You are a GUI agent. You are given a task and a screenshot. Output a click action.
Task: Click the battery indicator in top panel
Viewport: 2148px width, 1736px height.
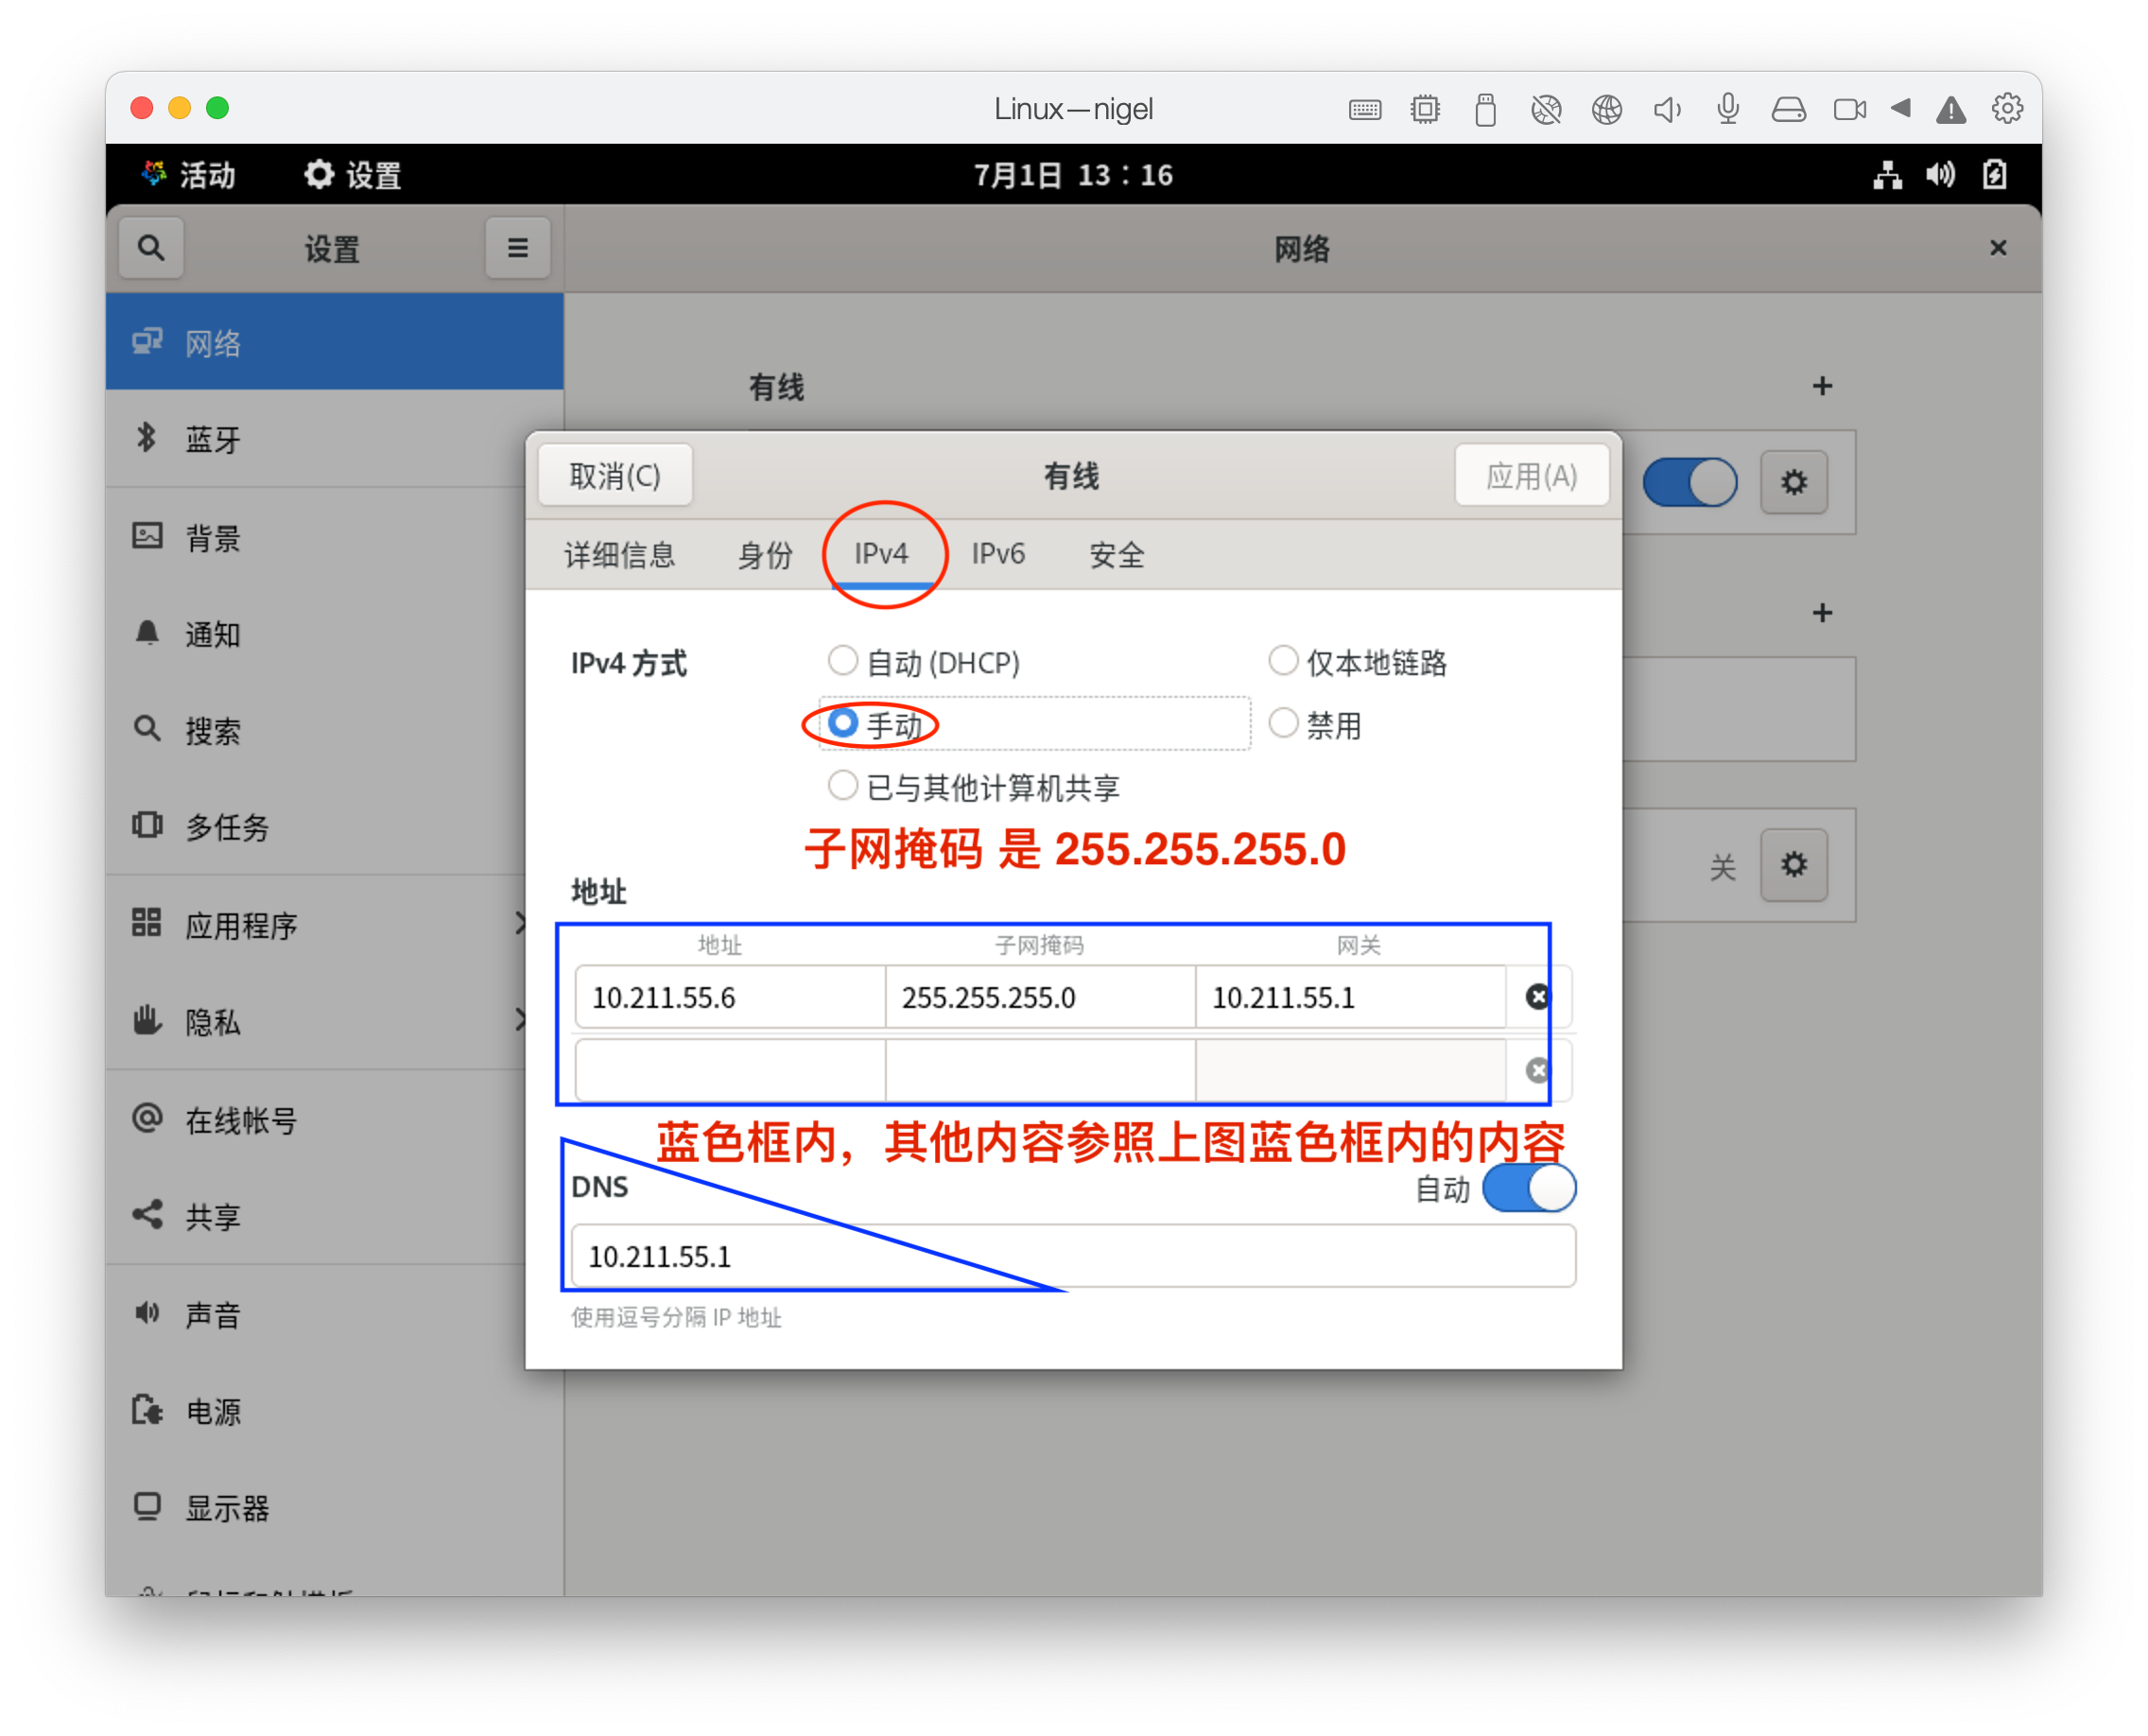[1994, 175]
